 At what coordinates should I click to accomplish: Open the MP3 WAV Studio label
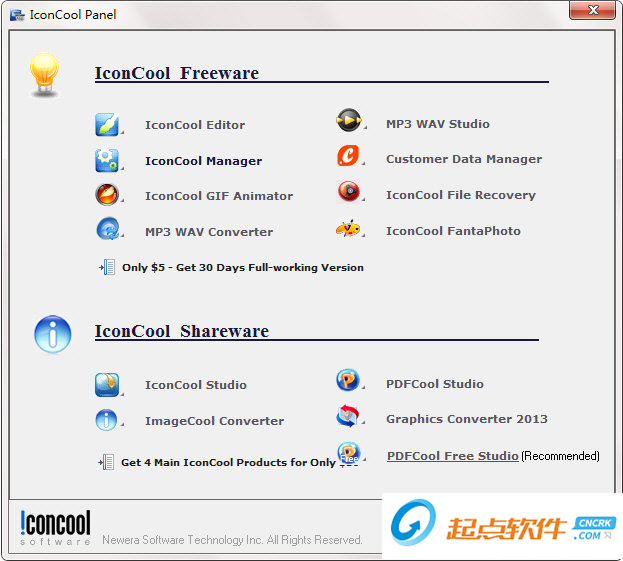click(438, 124)
